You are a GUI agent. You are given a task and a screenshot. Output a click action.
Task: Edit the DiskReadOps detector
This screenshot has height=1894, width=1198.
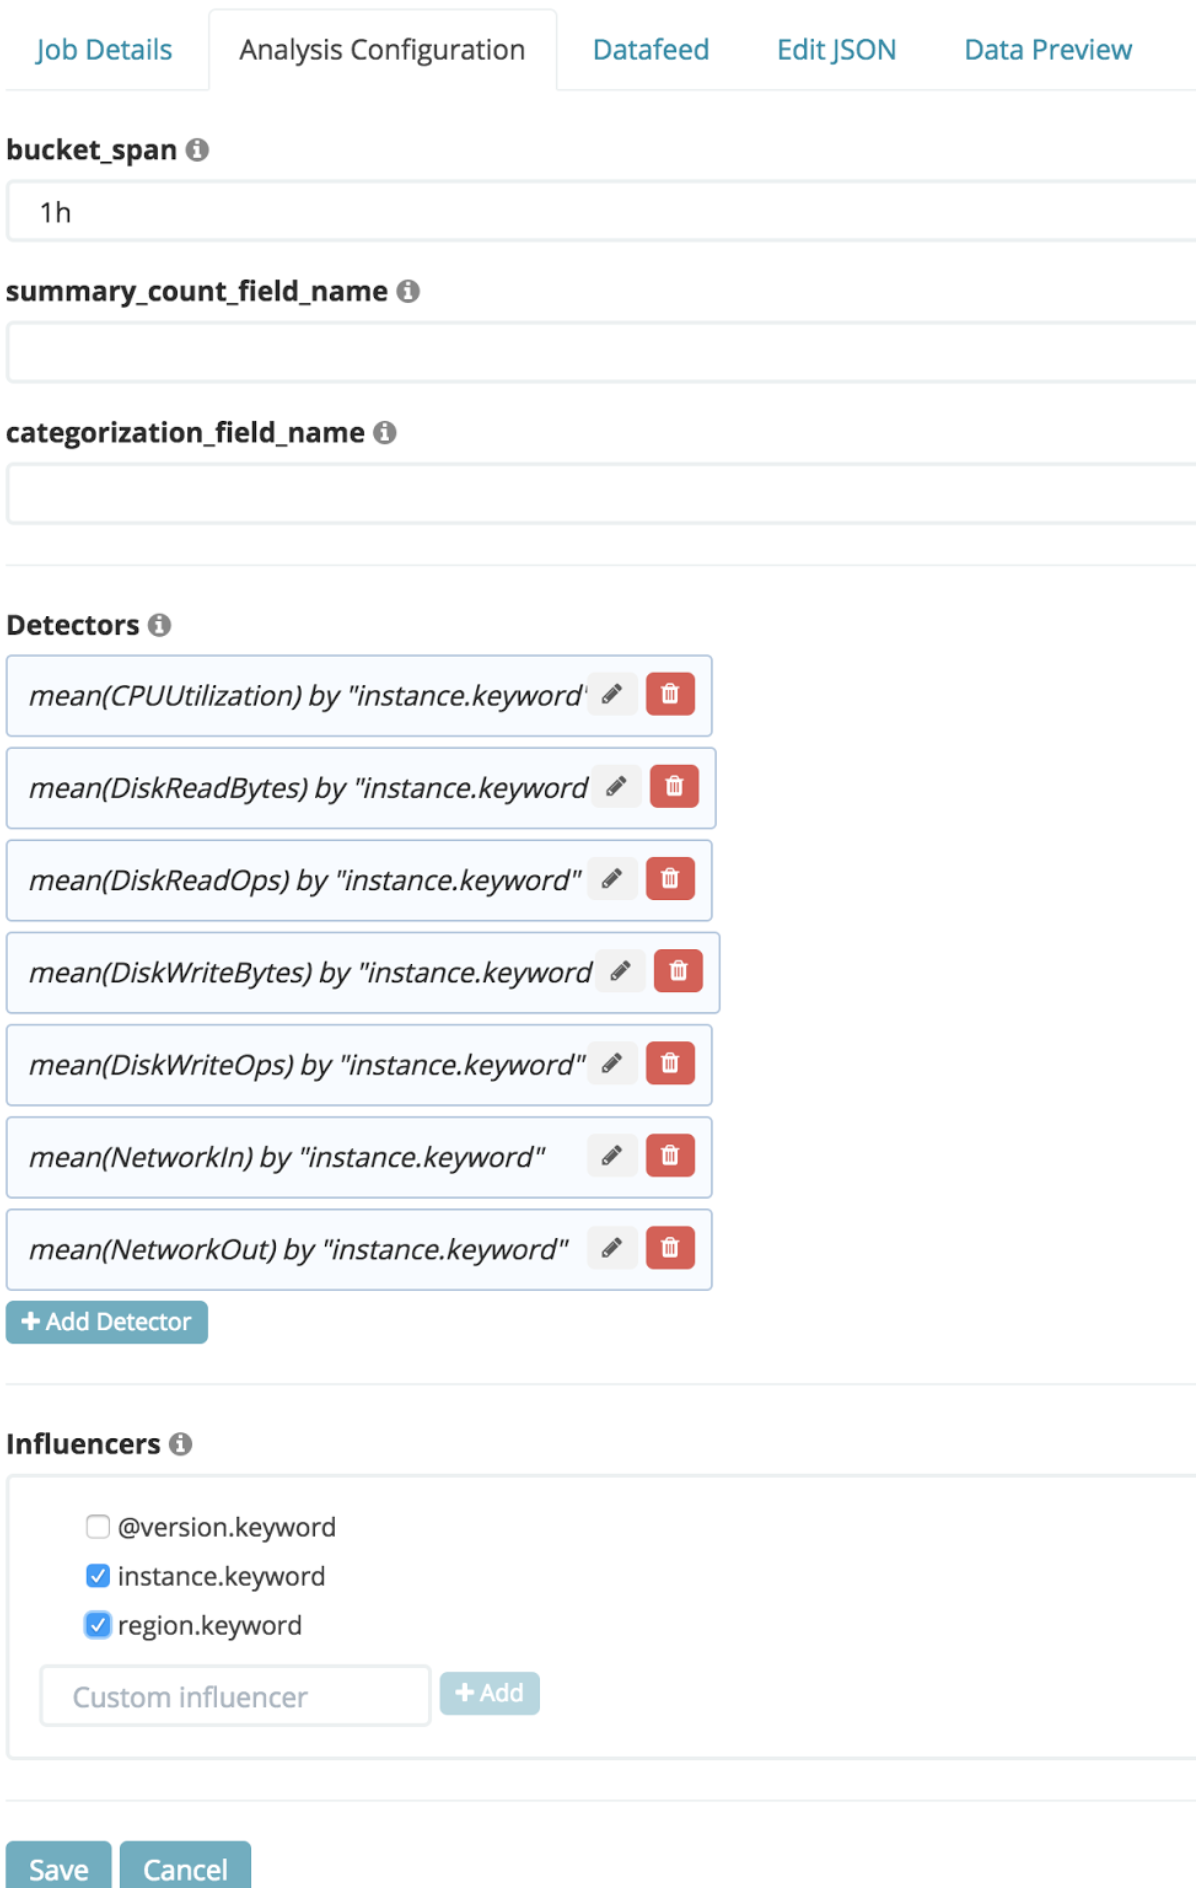tap(612, 880)
